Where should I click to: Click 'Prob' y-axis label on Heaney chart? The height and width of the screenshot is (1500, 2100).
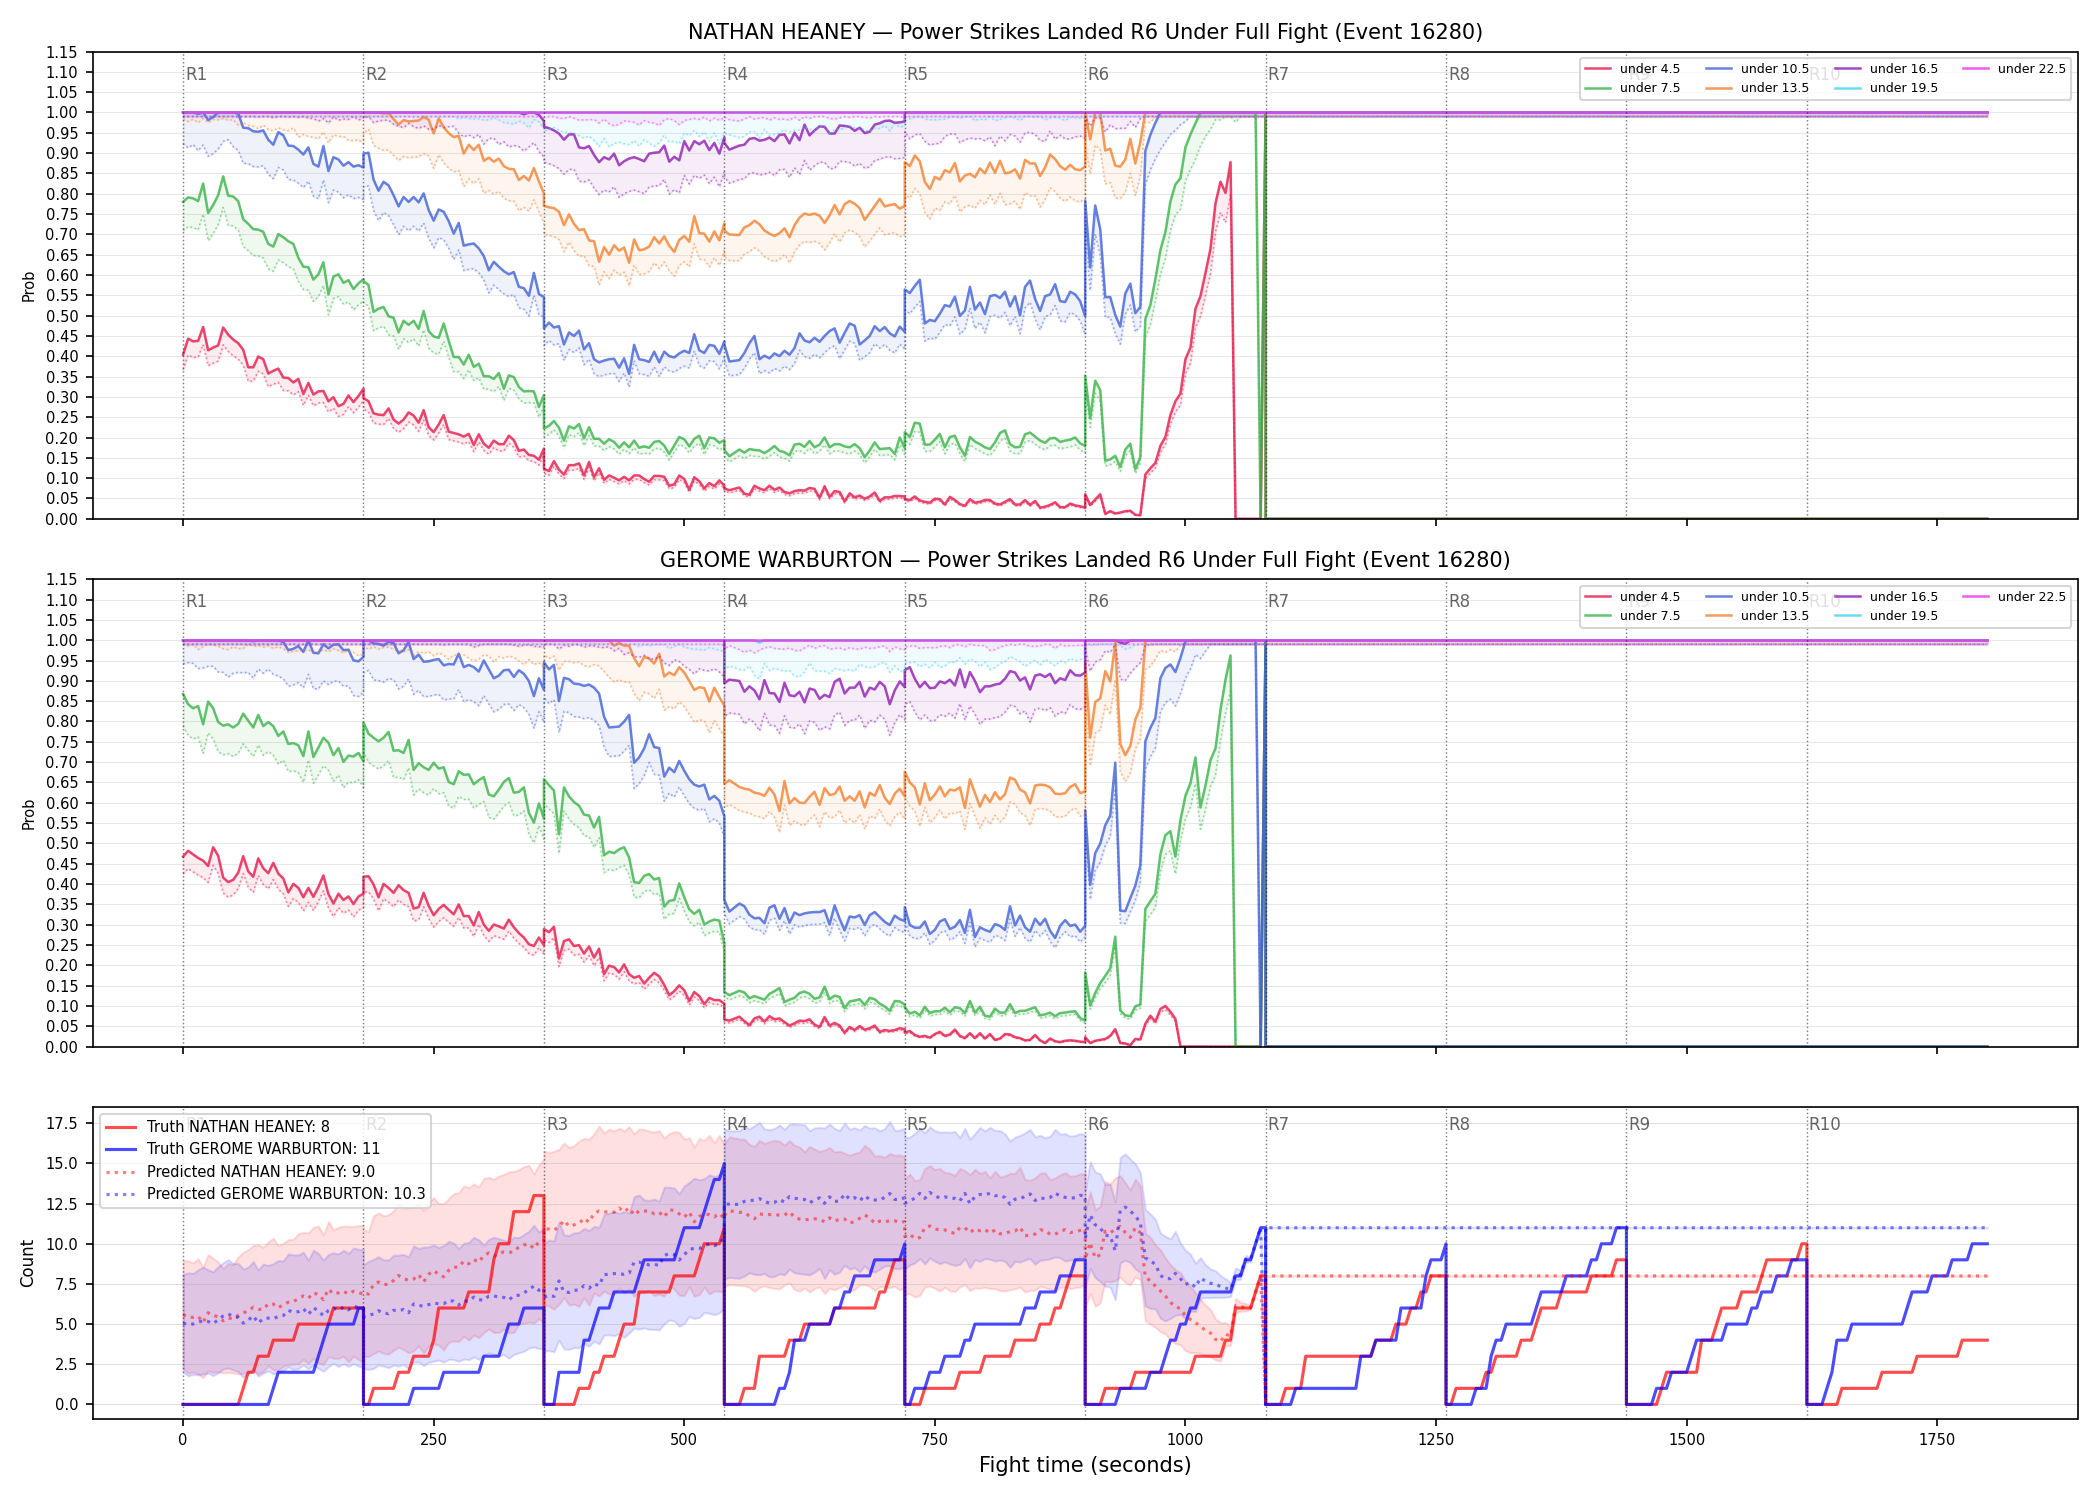pos(28,286)
